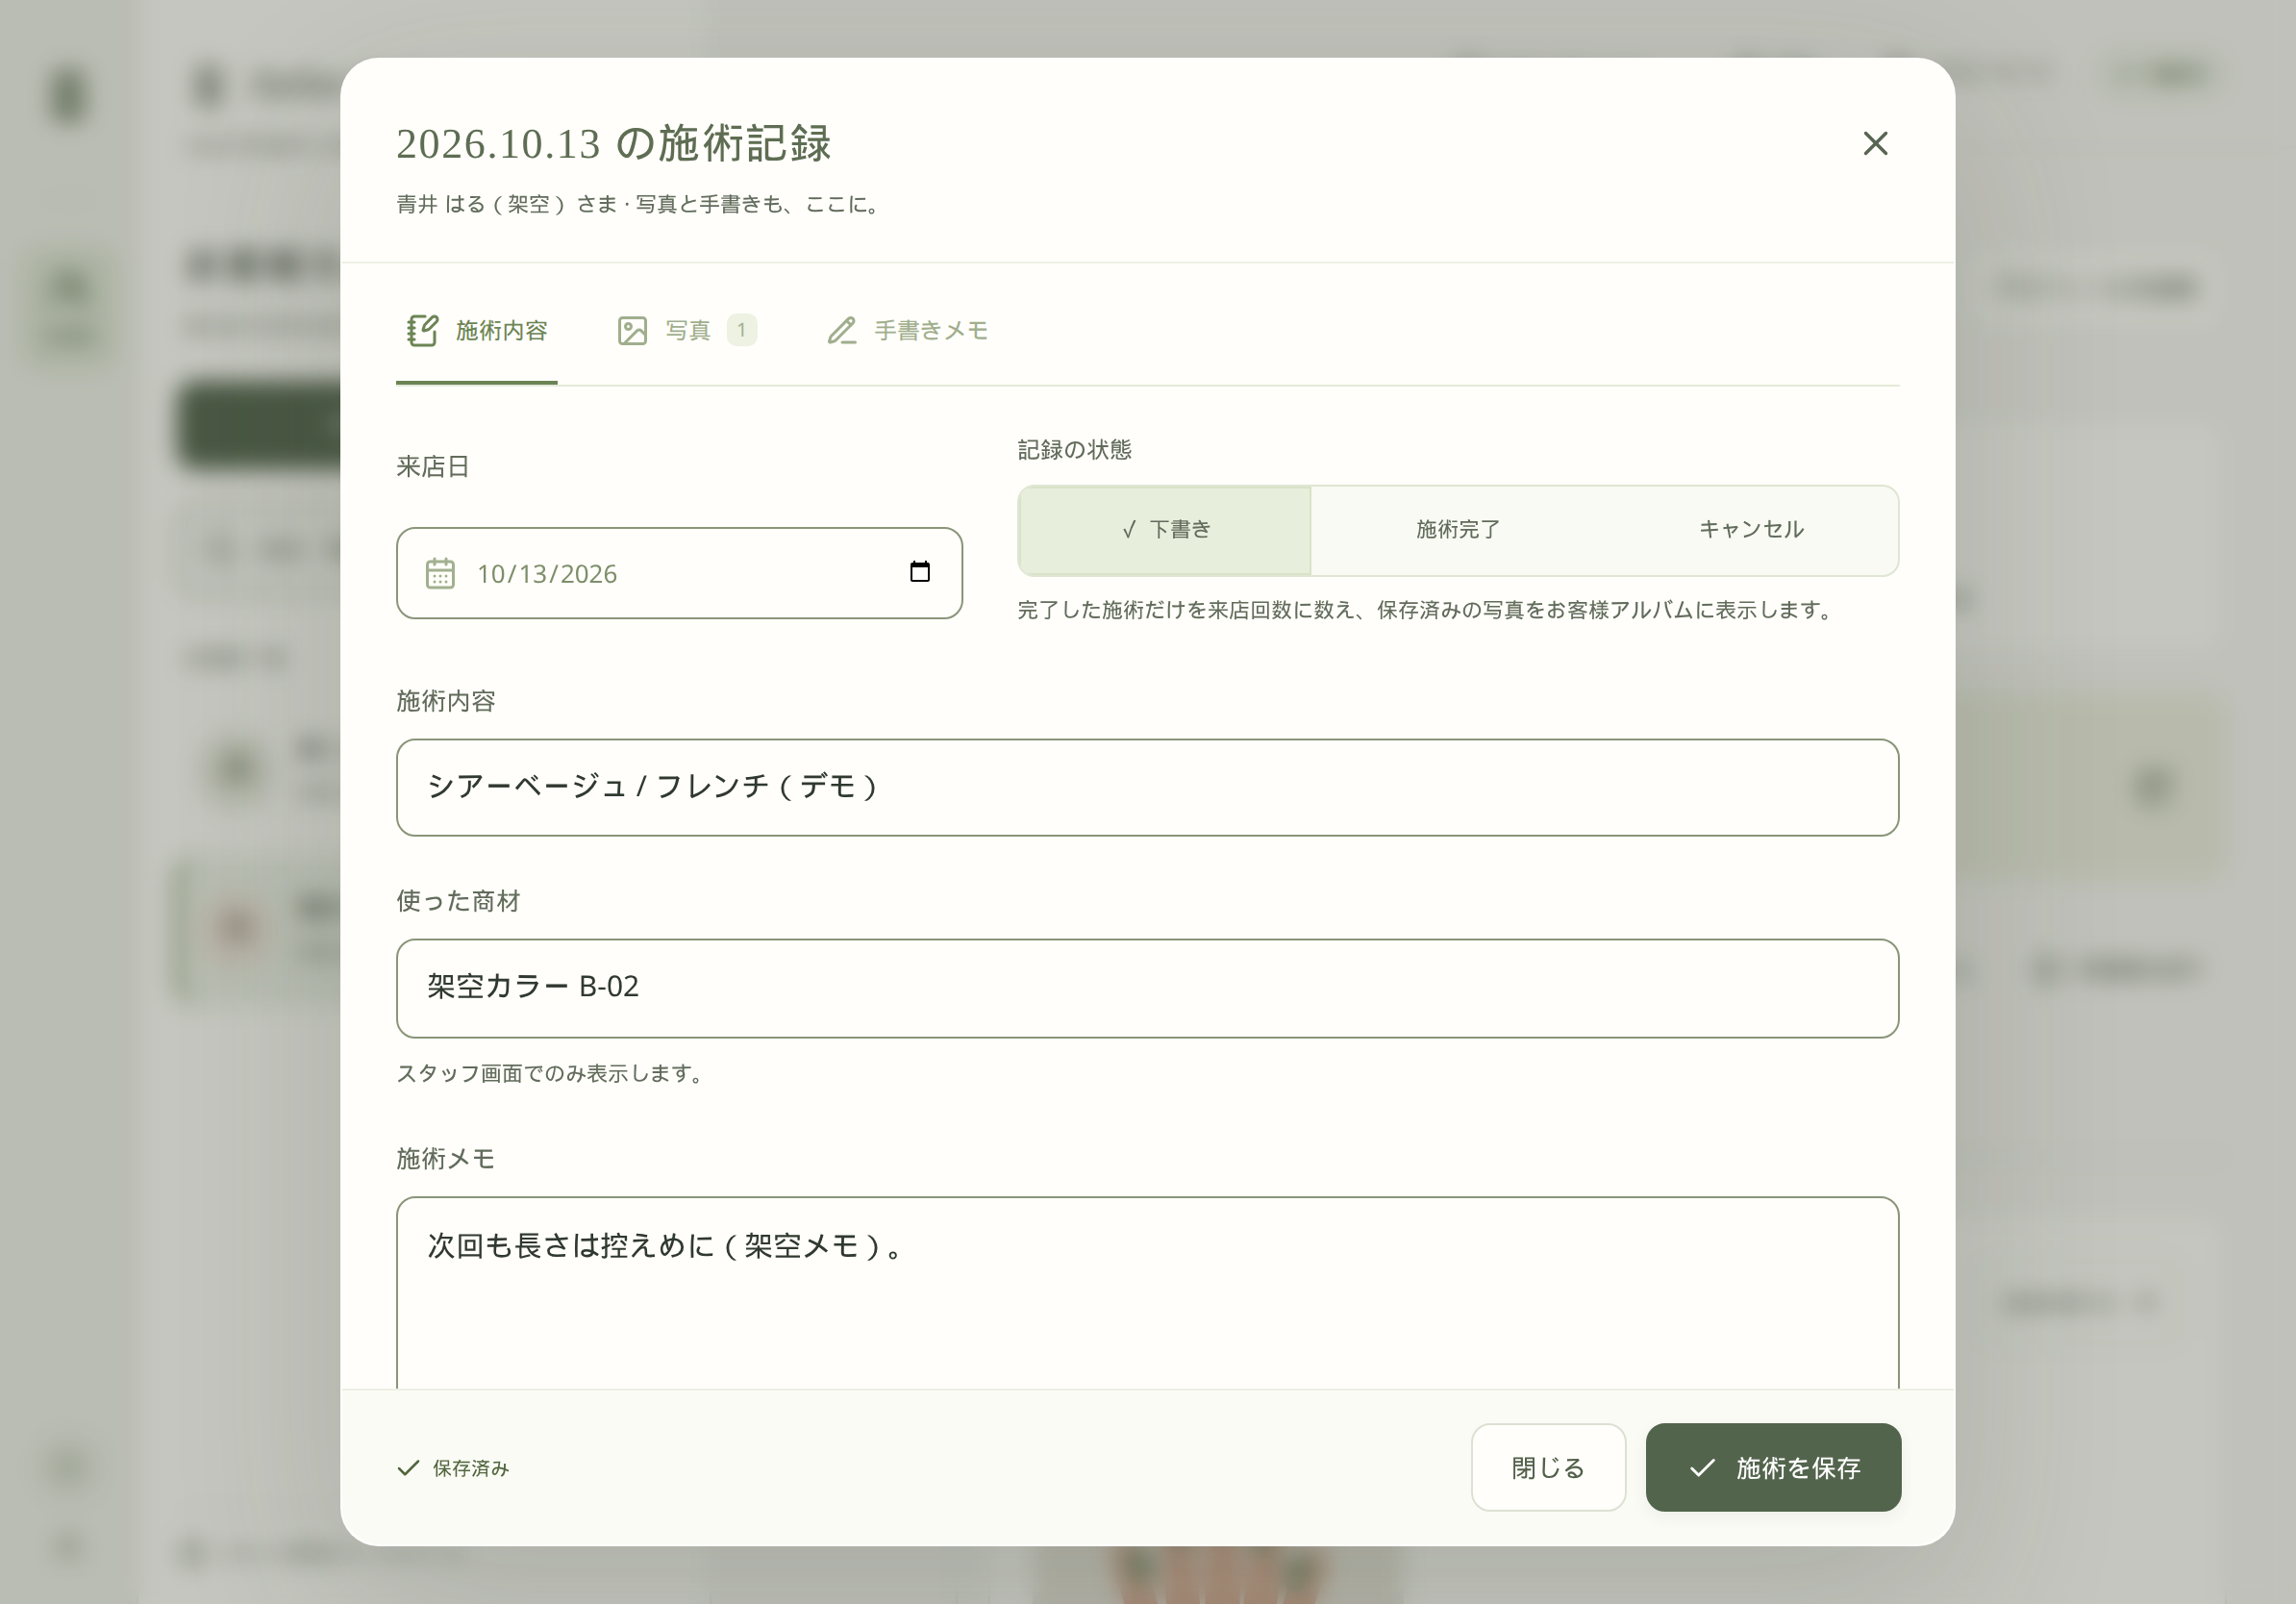Focus the 使った商材 field
Viewport: 2296px width, 1604px height.
(x=1147, y=988)
